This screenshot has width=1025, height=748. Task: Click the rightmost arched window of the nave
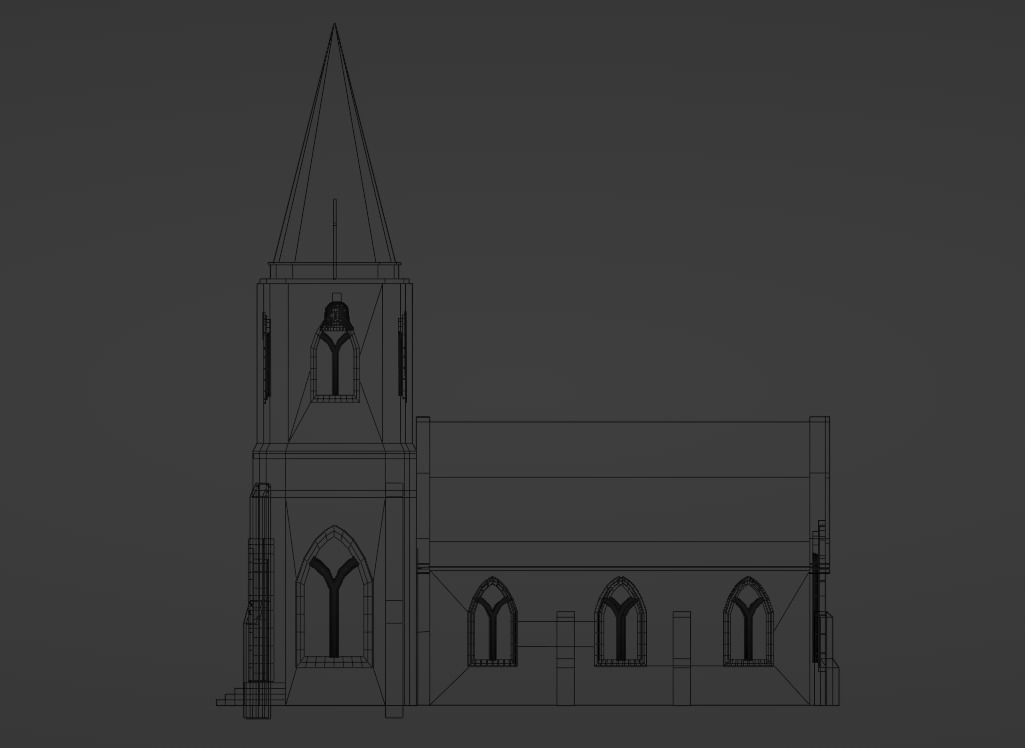(748, 622)
